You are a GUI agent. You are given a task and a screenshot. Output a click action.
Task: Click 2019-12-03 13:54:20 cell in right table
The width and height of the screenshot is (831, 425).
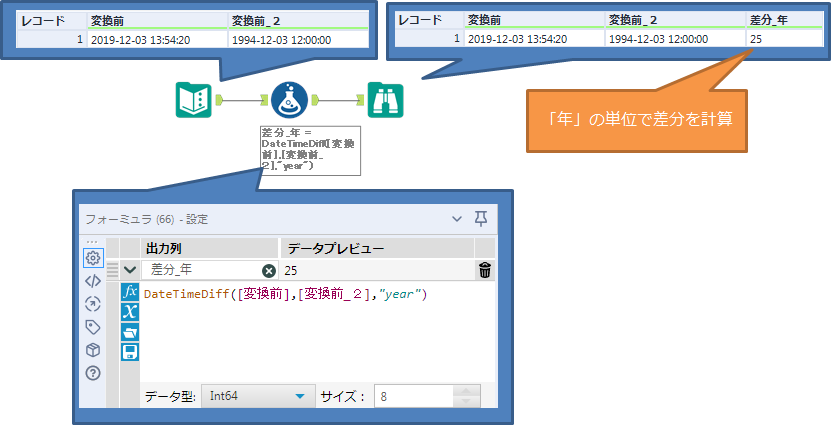535,39
